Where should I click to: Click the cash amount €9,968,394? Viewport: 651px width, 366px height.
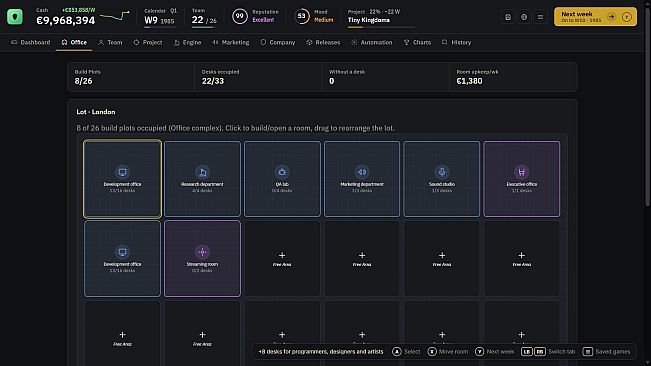66,20
